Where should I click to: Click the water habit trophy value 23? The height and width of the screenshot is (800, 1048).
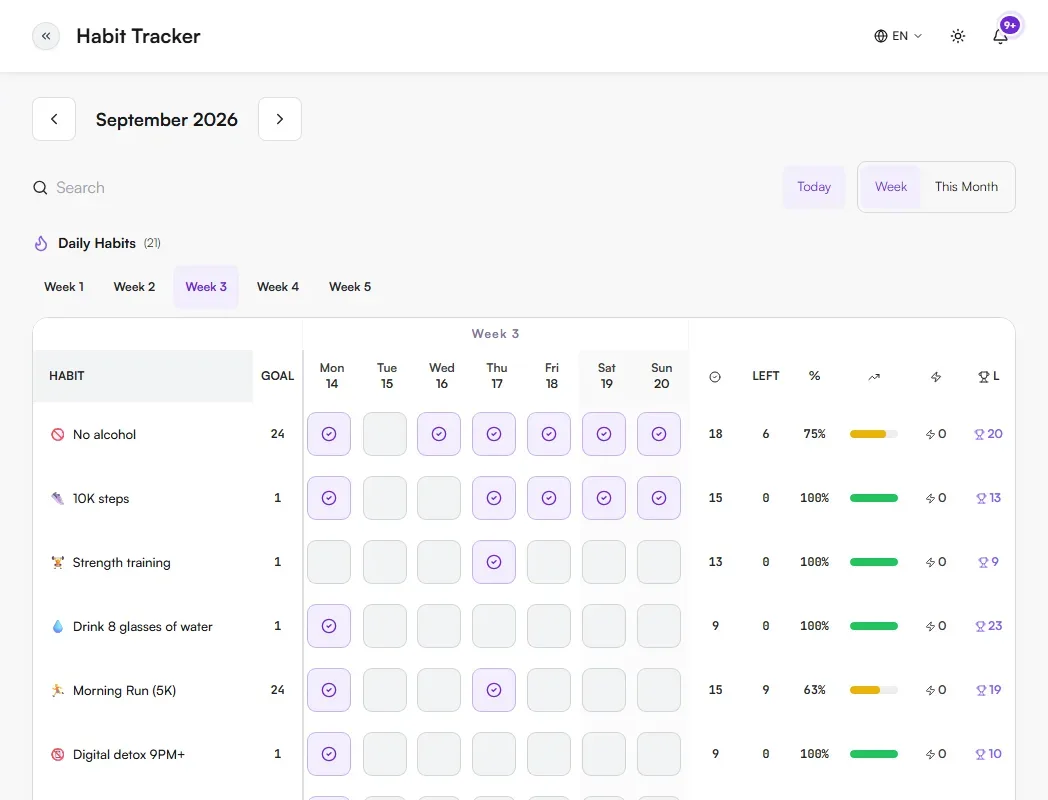coord(989,626)
